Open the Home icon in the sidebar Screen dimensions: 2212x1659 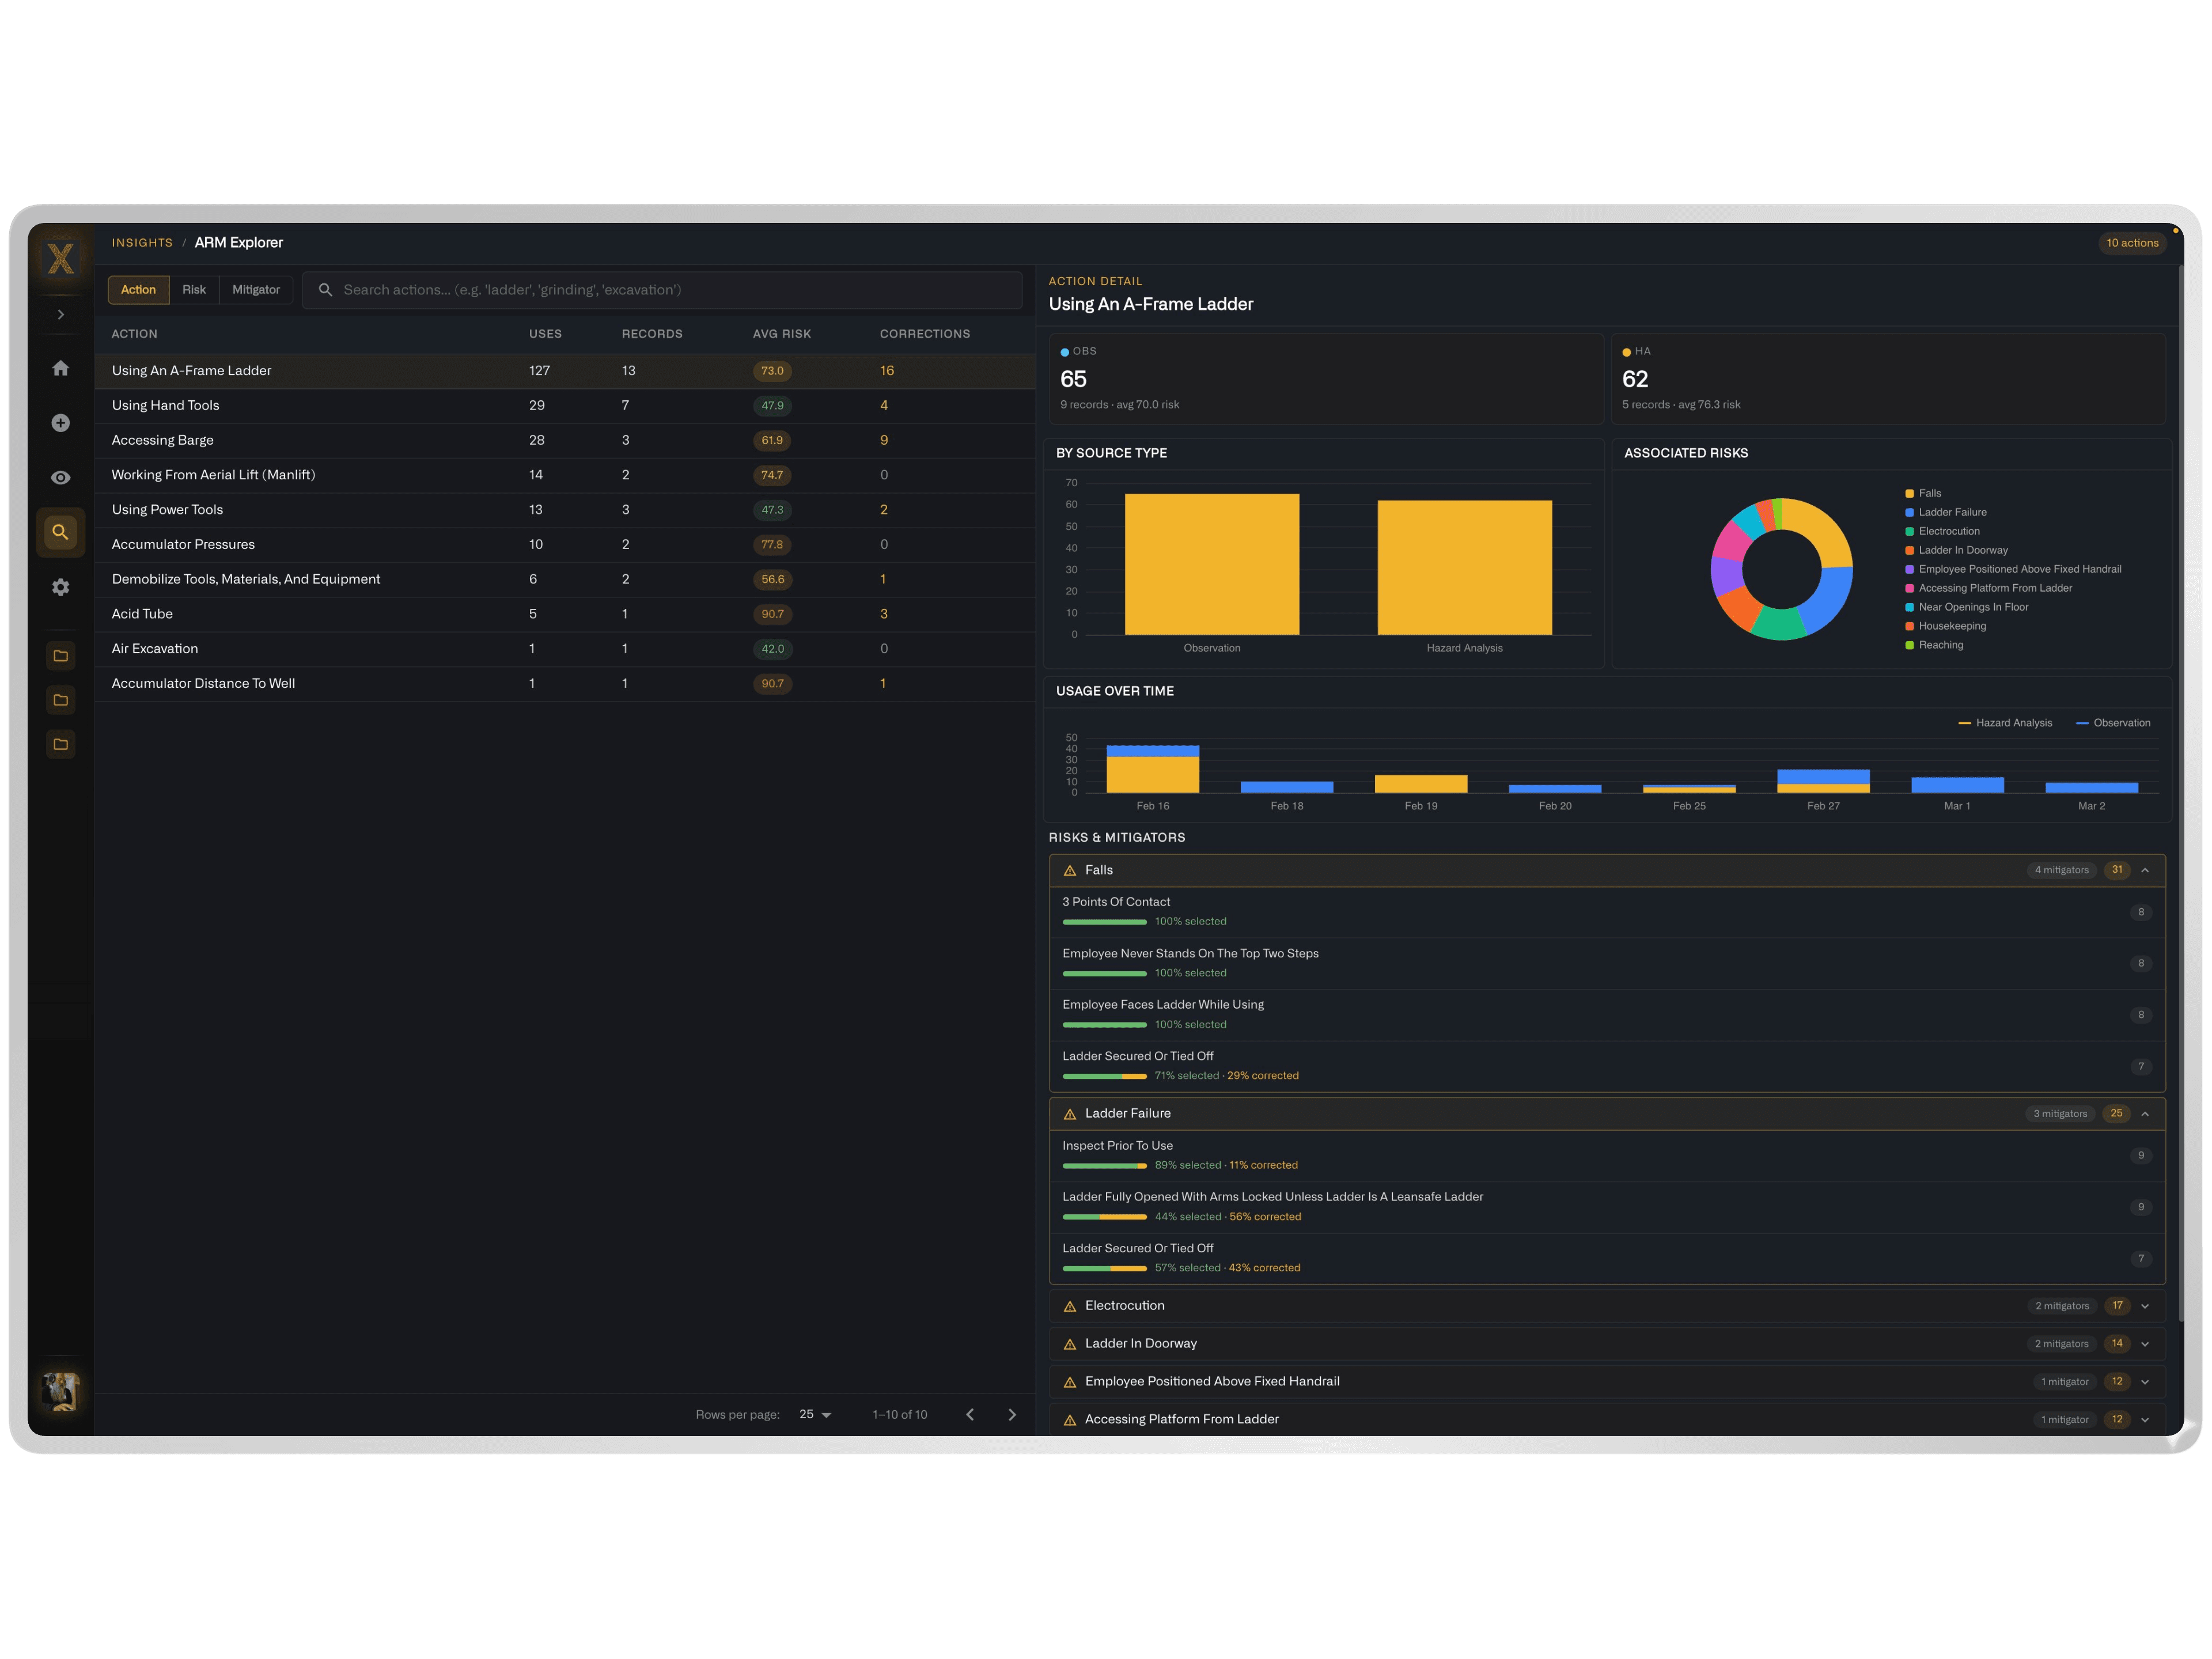[61, 368]
